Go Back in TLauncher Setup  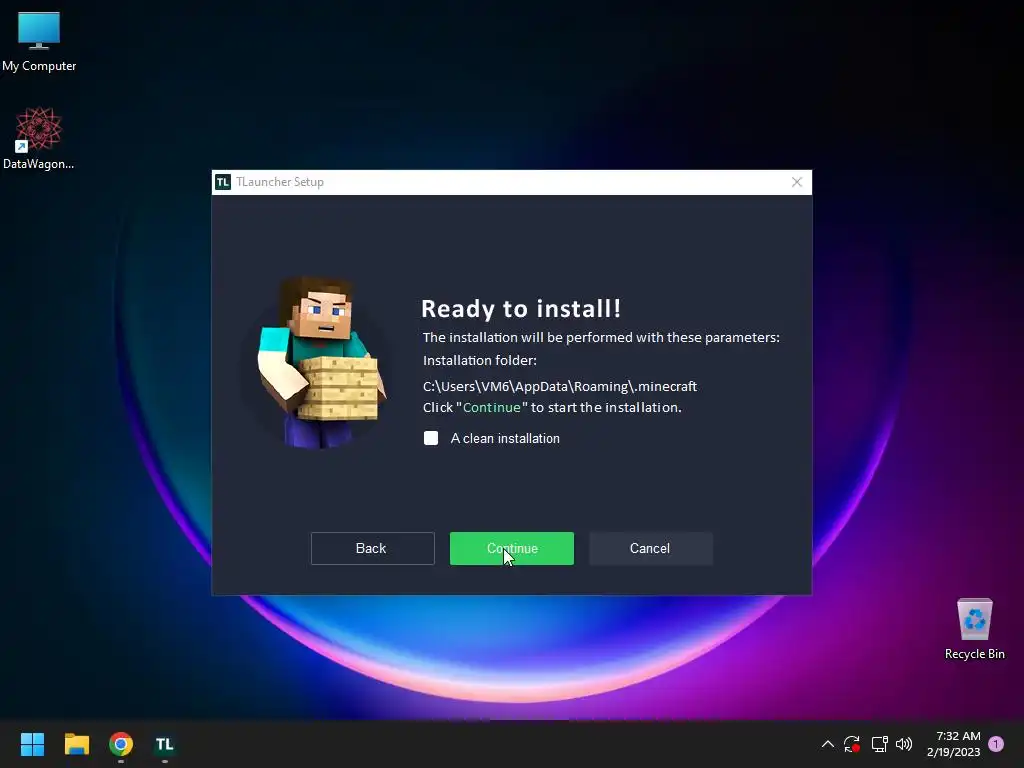coord(372,549)
